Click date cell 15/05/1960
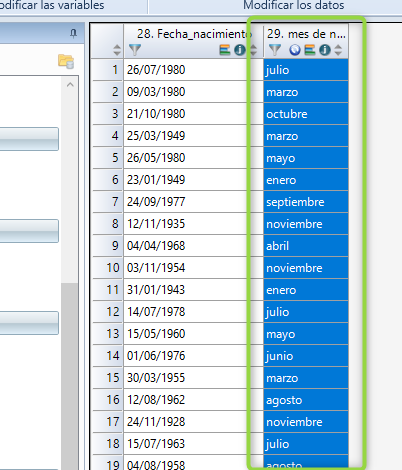402x470 pixels. point(193,334)
